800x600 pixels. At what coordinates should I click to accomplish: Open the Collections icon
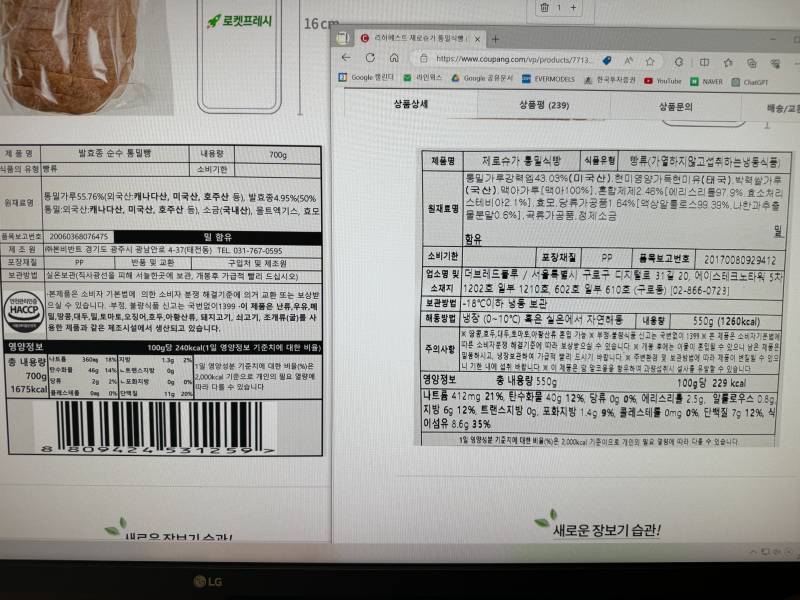tap(752, 63)
